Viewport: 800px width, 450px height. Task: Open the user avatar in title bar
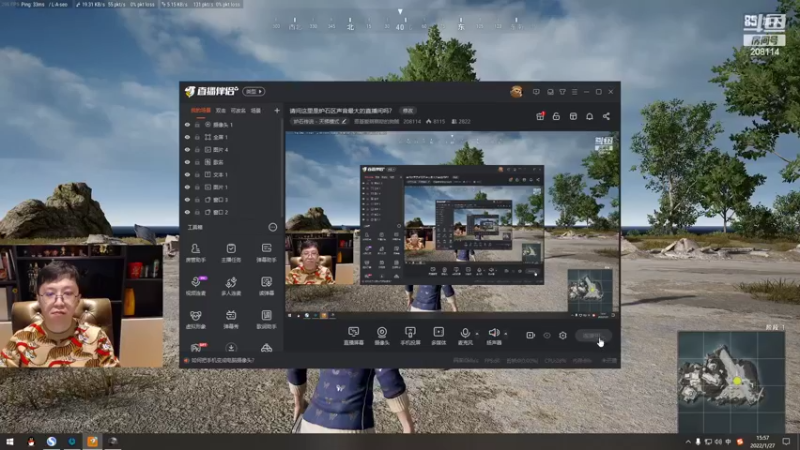point(516,92)
